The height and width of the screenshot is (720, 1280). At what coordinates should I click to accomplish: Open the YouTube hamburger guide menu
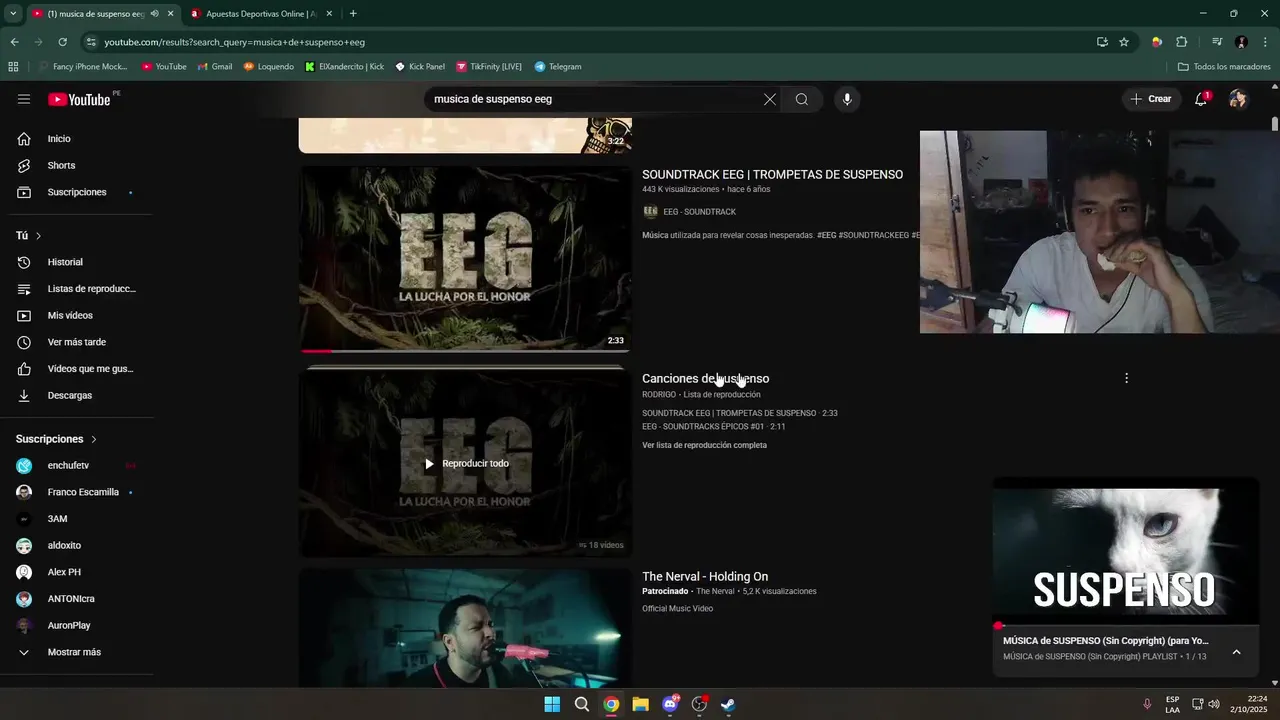[x=24, y=99]
